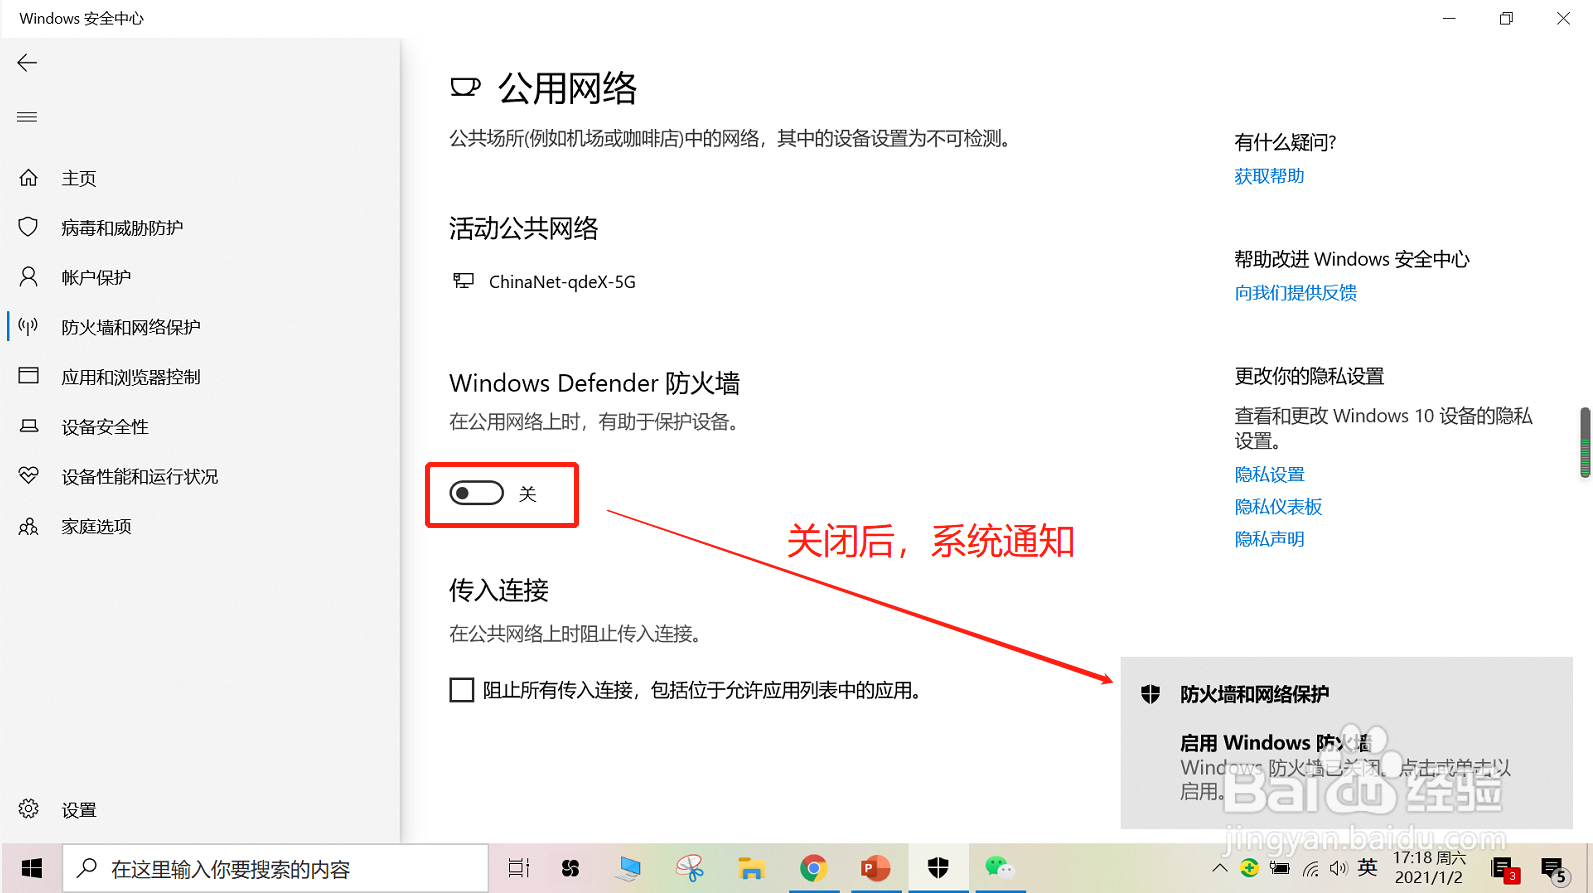Viewport: 1593px width, 893px height.
Task: Click the window icon for 应用和浏览器控制
Action: click(x=28, y=376)
